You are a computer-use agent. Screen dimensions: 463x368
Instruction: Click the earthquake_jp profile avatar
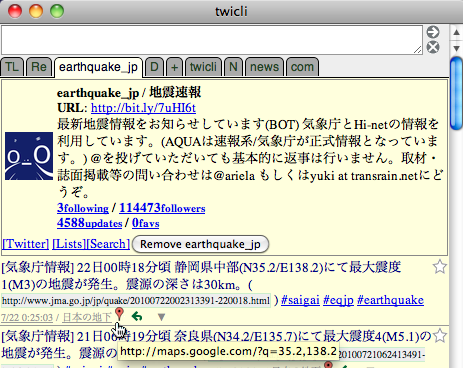click(x=29, y=156)
